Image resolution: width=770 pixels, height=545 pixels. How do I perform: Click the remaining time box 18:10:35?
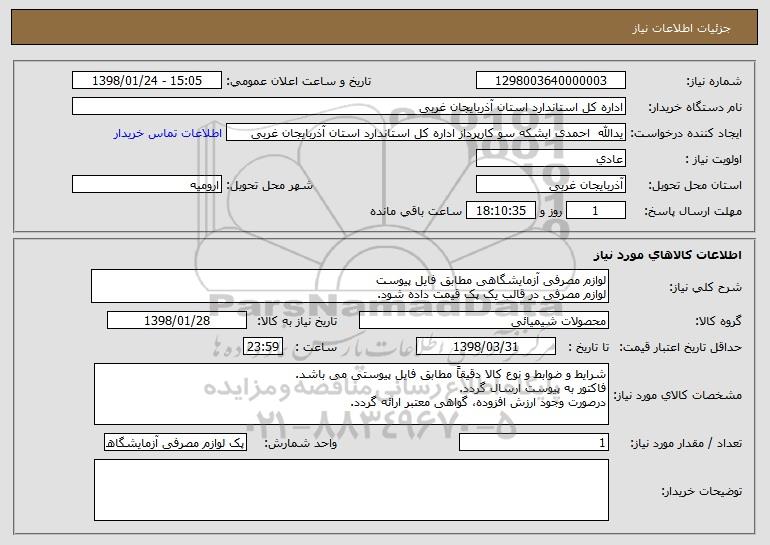tap(500, 210)
